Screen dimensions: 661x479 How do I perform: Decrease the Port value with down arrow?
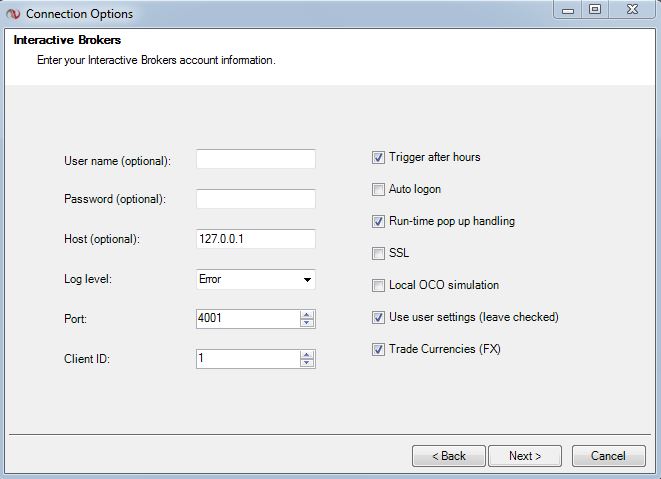[307, 323]
